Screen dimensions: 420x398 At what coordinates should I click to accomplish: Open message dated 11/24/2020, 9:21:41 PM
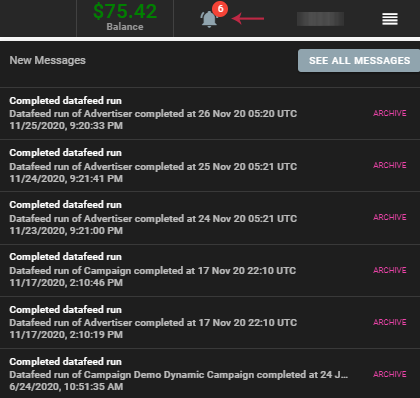[x=210, y=166]
